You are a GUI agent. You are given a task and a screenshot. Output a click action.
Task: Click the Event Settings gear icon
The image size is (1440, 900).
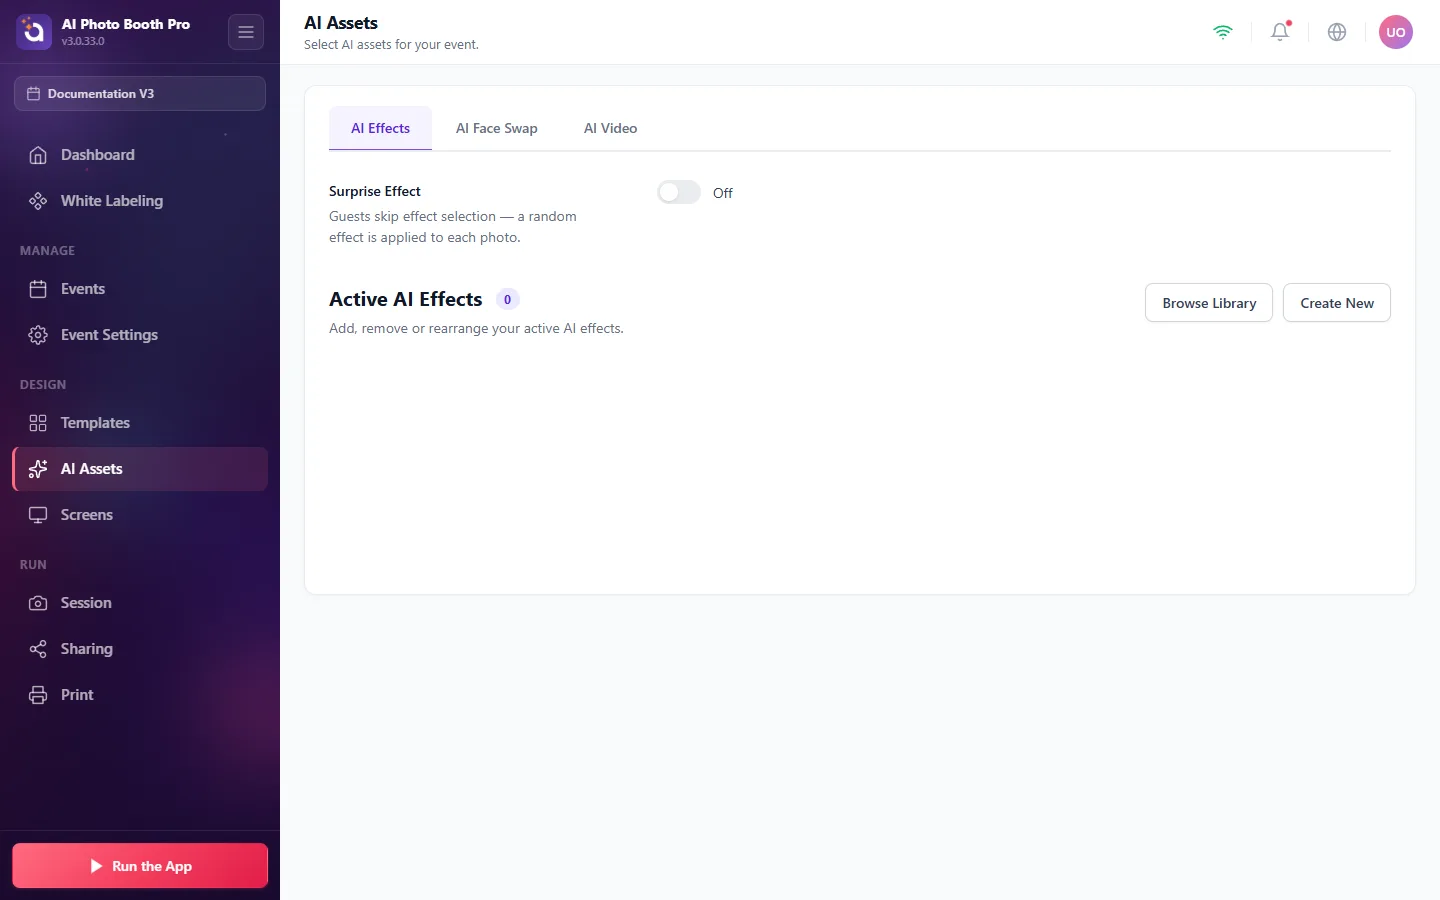click(x=38, y=335)
